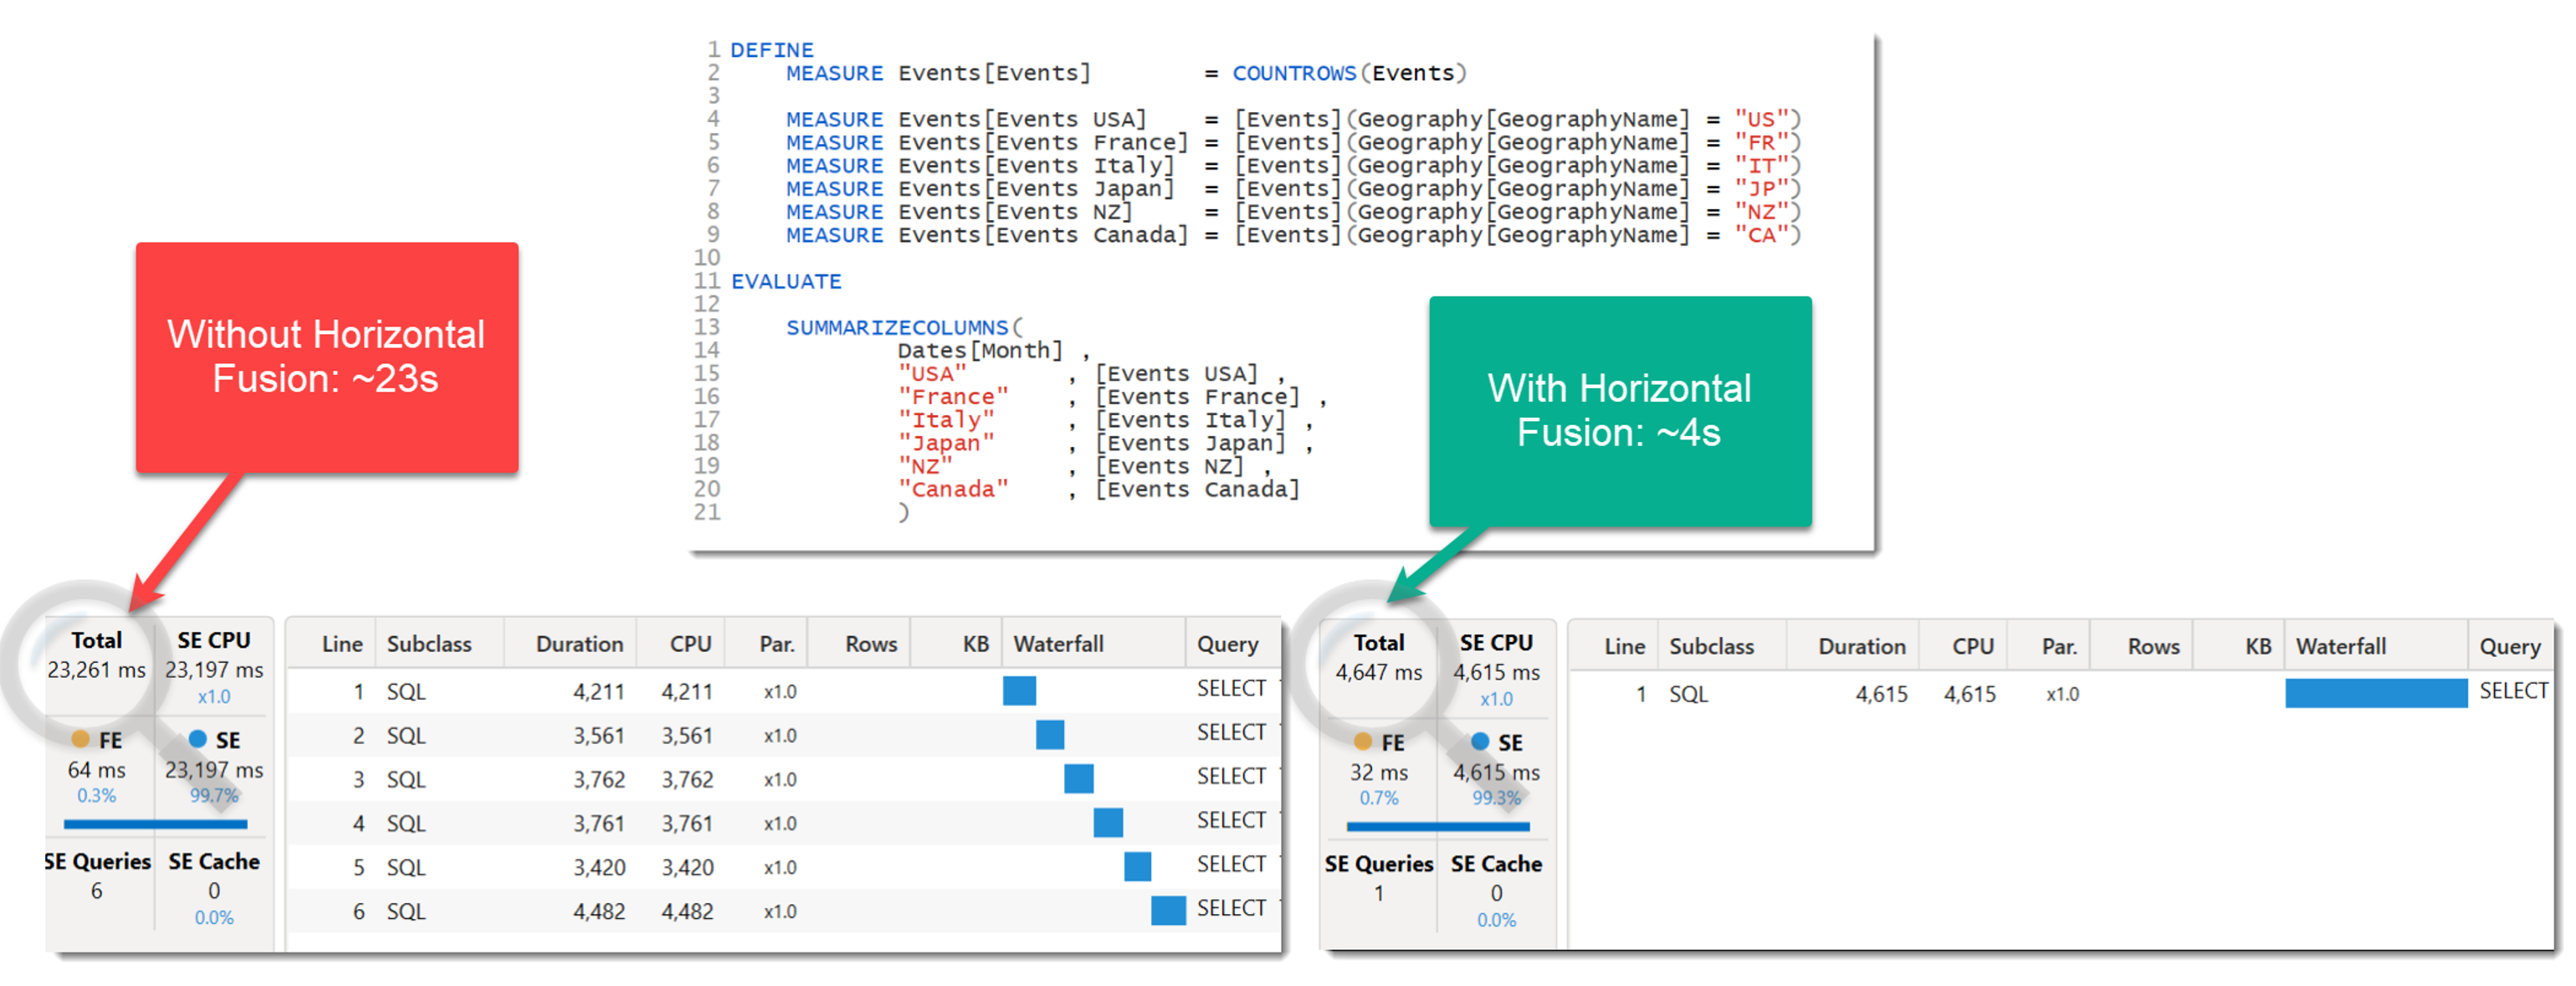This screenshot has height=986, width=2576.
Task: Toggle the Total 4,647 ms metric
Action: click(x=1378, y=657)
